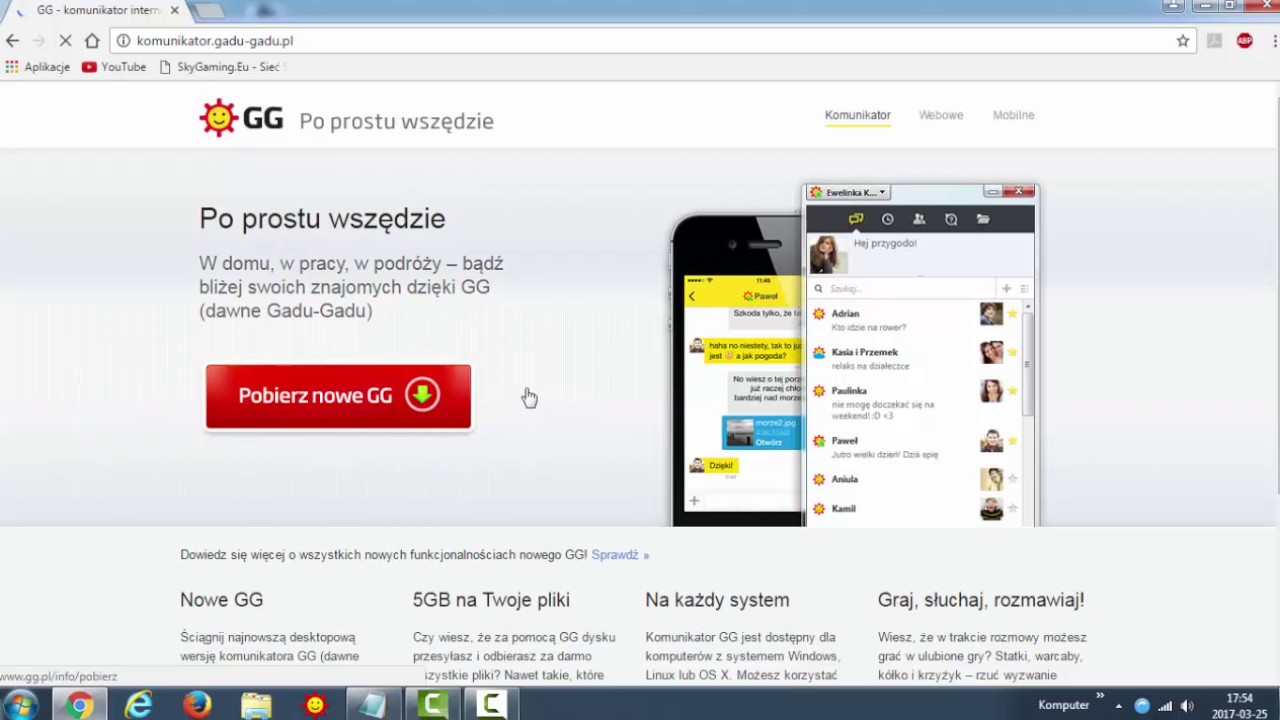
Task: Open the YouTube bookmark
Action: 114,67
